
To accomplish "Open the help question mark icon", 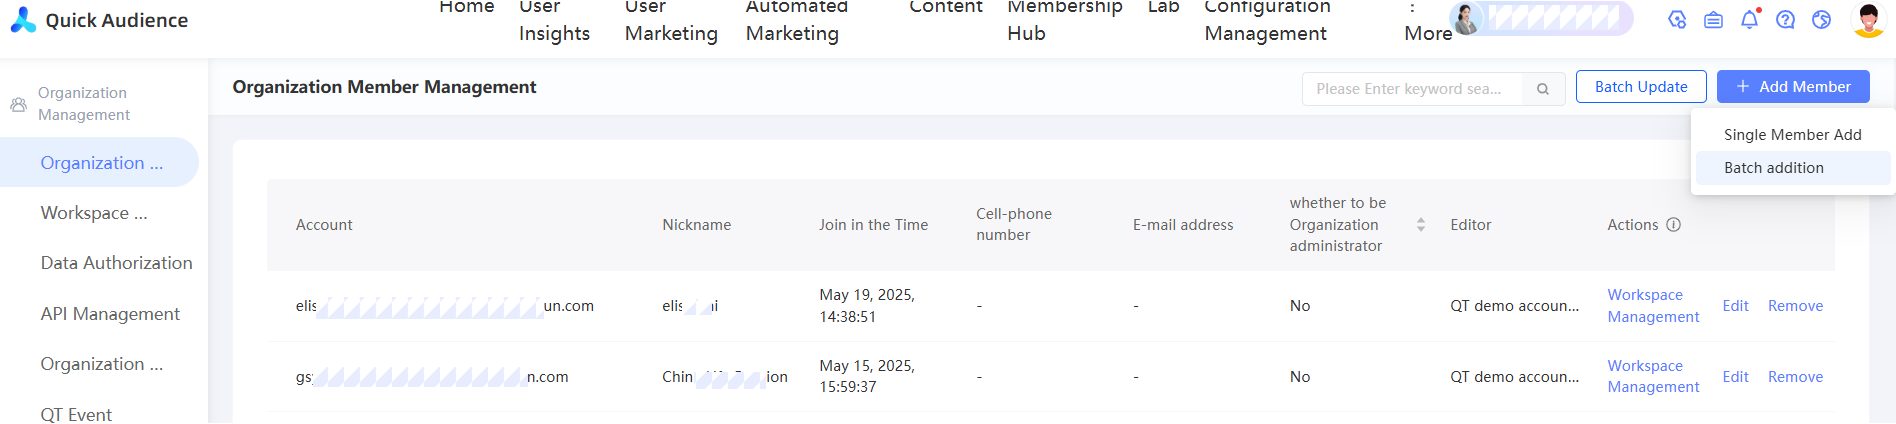I will coord(1785,19).
